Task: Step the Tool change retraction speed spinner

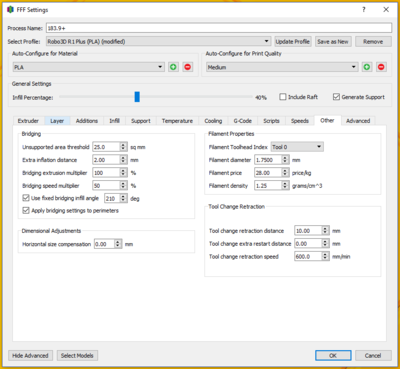Action: point(326,256)
